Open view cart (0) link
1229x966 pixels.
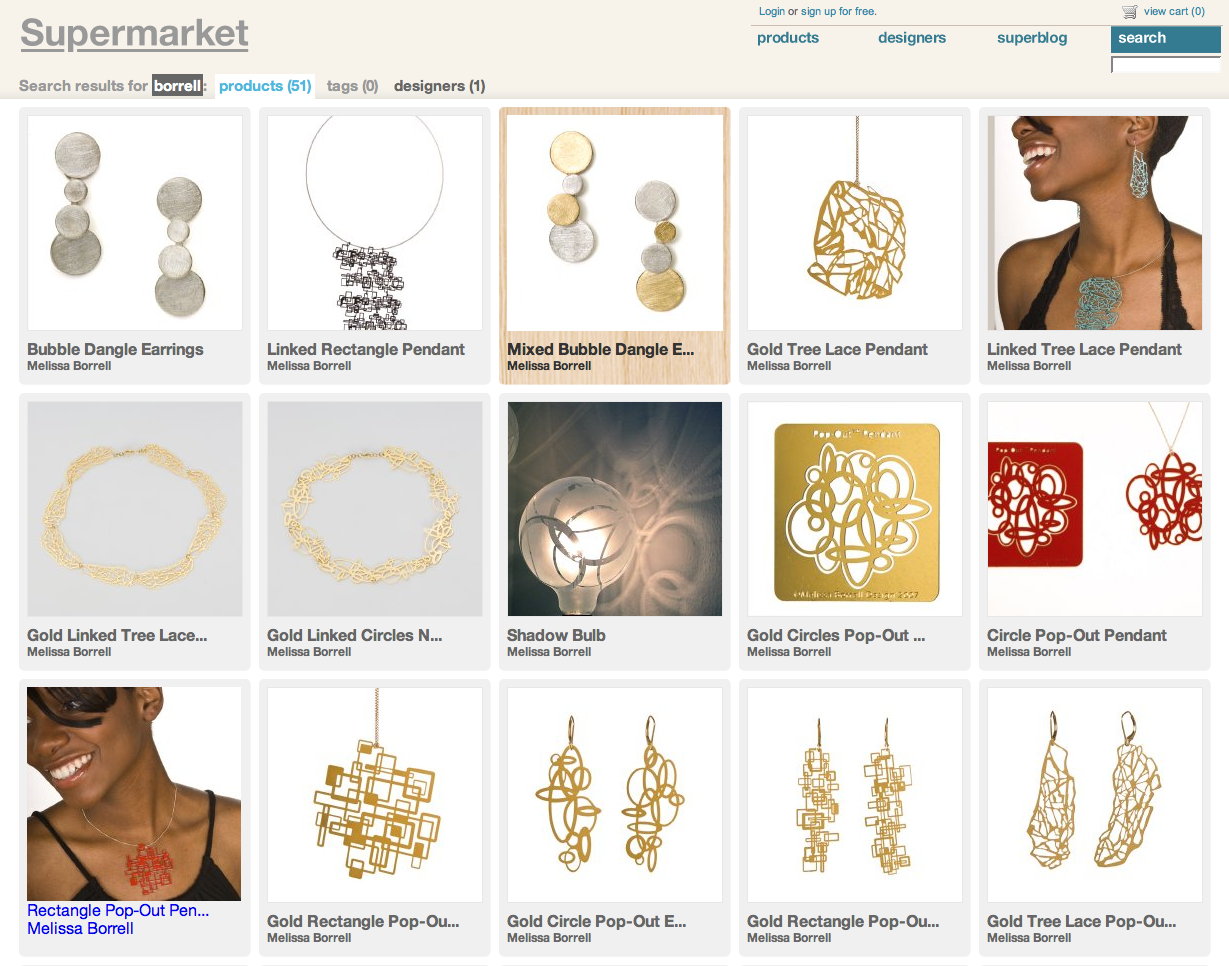tap(1174, 11)
